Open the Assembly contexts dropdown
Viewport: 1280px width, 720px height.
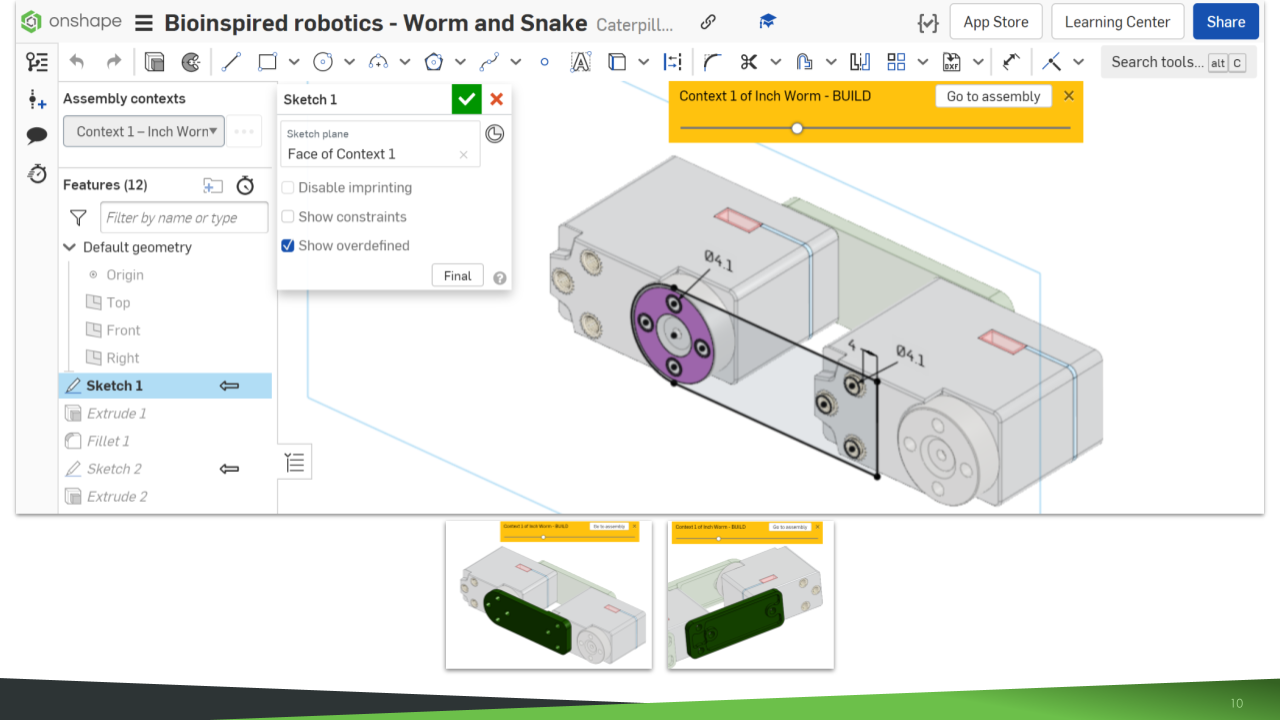(x=143, y=131)
